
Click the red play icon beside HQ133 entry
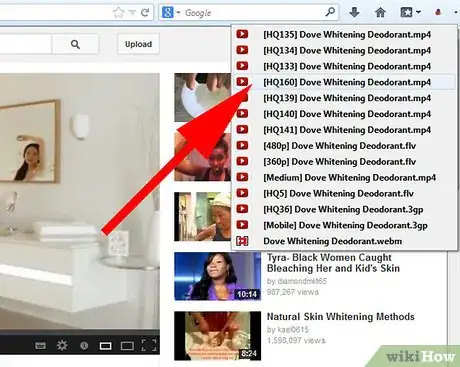click(242, 66)
